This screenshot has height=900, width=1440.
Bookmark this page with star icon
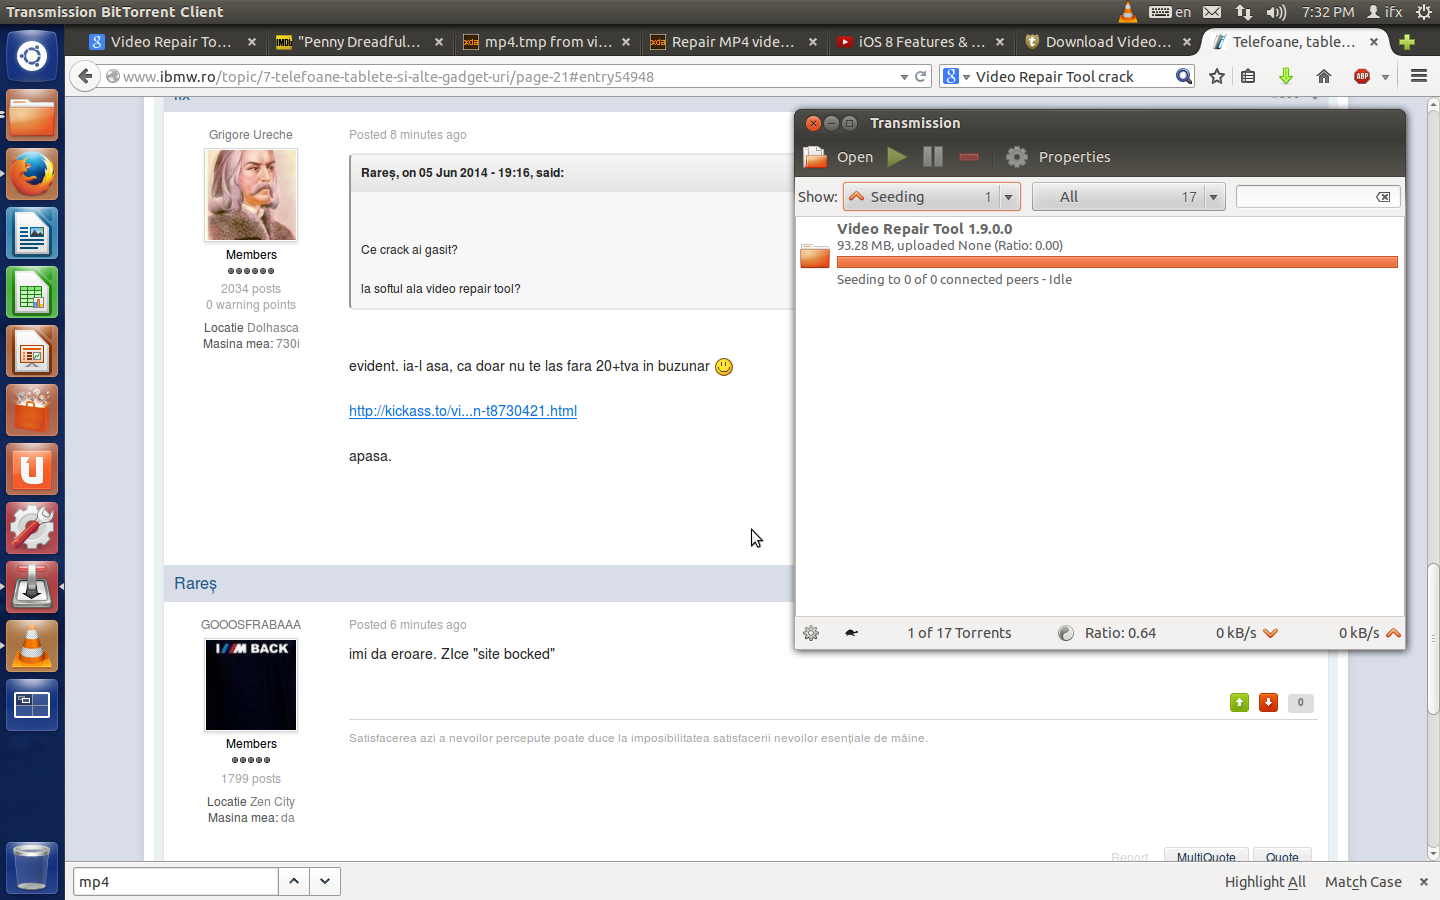pos(1217,76)
